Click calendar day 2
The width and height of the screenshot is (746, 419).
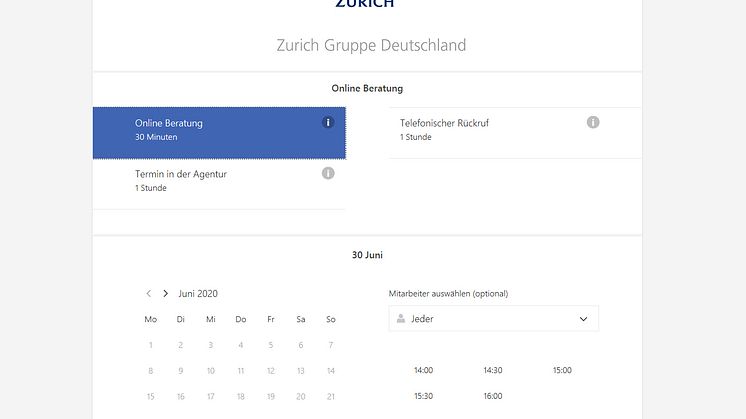(x=180, y=345)
